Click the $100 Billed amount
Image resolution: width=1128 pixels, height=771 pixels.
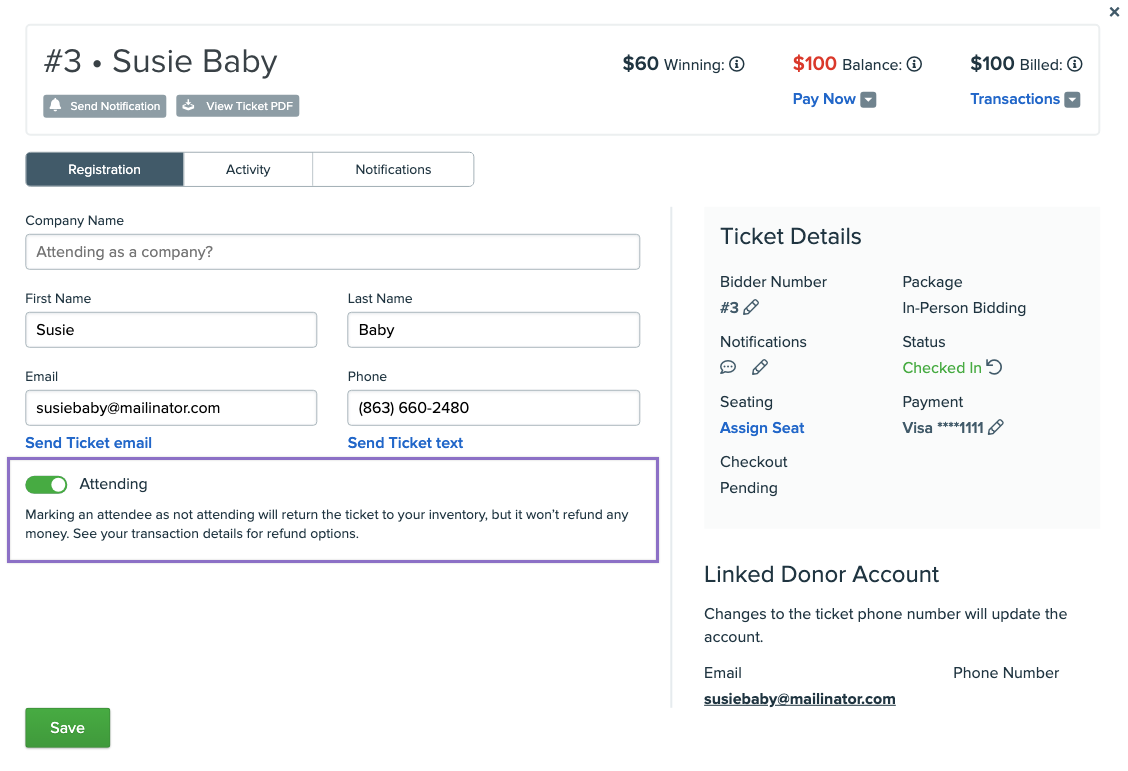click(992, 64)
